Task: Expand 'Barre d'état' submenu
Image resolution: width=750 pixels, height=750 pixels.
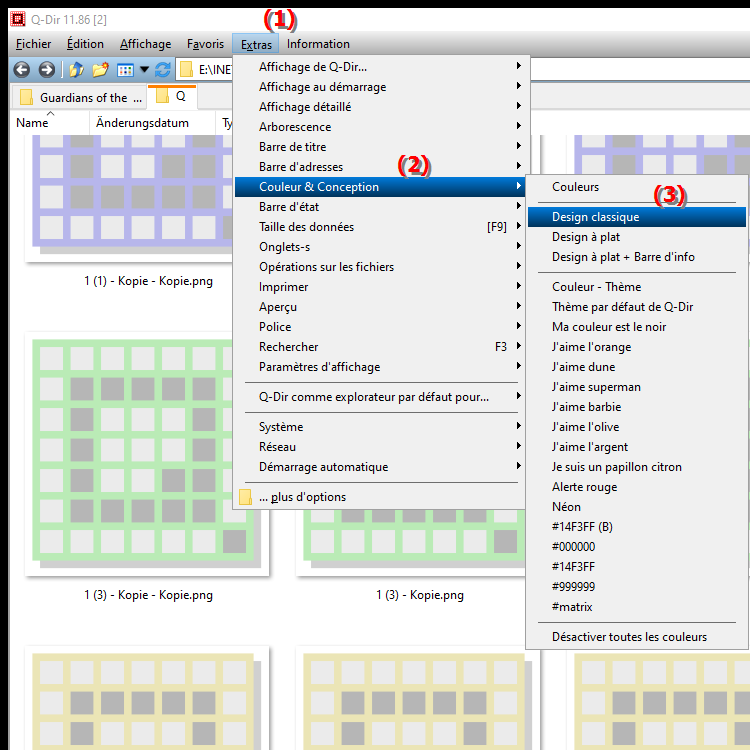Action: pos(381,207)
